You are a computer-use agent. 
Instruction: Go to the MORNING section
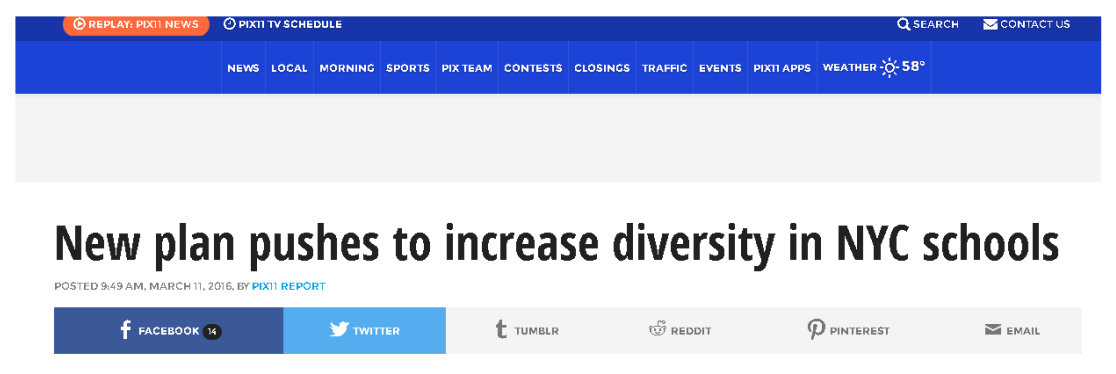(x=347, y=68)
